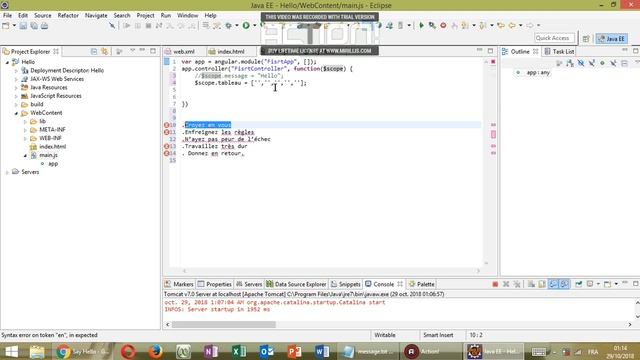
Task: Open dropdown next to the Run button
Action: (254, 26)
